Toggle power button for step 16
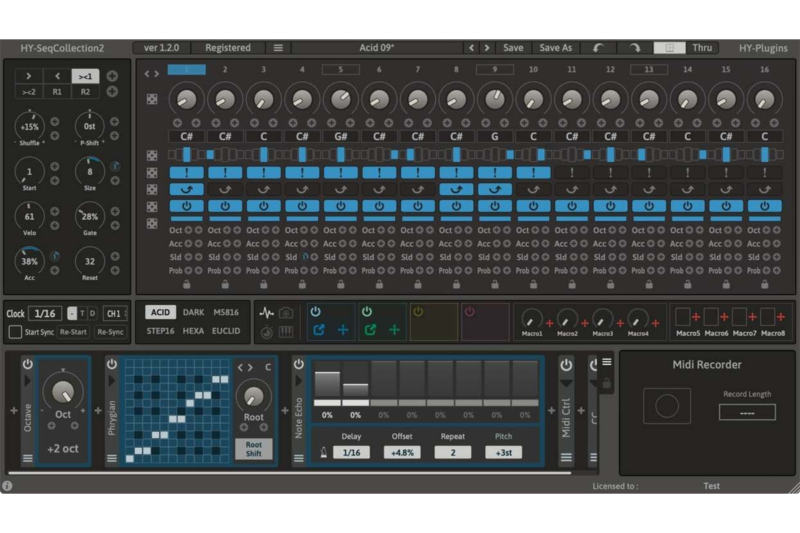This screenshot has height=533, width=800. tap(764, 206)
